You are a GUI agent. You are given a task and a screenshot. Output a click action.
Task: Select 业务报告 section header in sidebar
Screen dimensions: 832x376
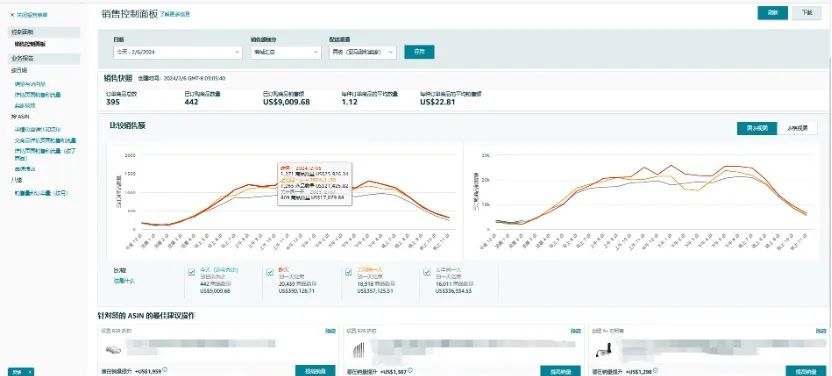click(44, 58)
